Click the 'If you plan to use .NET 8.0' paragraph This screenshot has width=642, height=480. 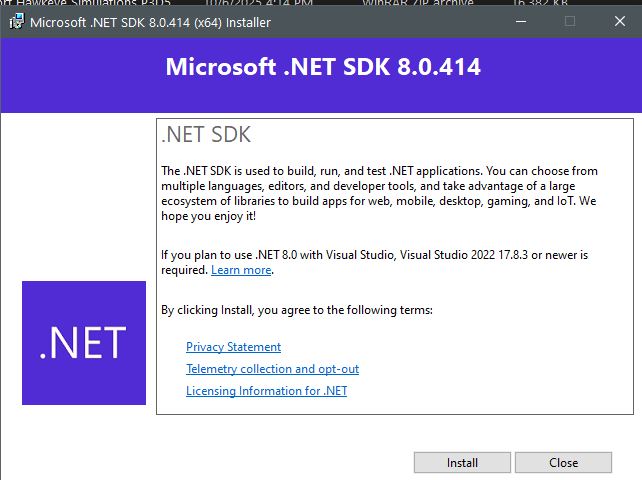374,263
